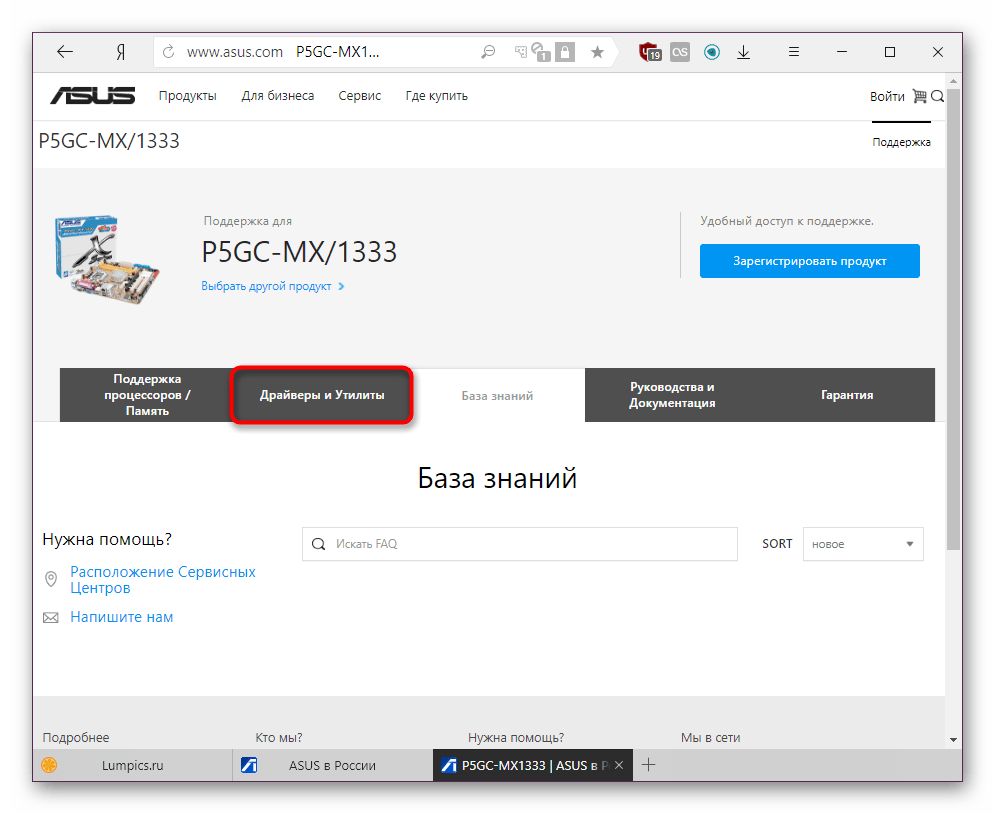The height and width of the screenshot is (814, 995).
Task: Bookmark page with the star icon
Action: coord(597,52)
